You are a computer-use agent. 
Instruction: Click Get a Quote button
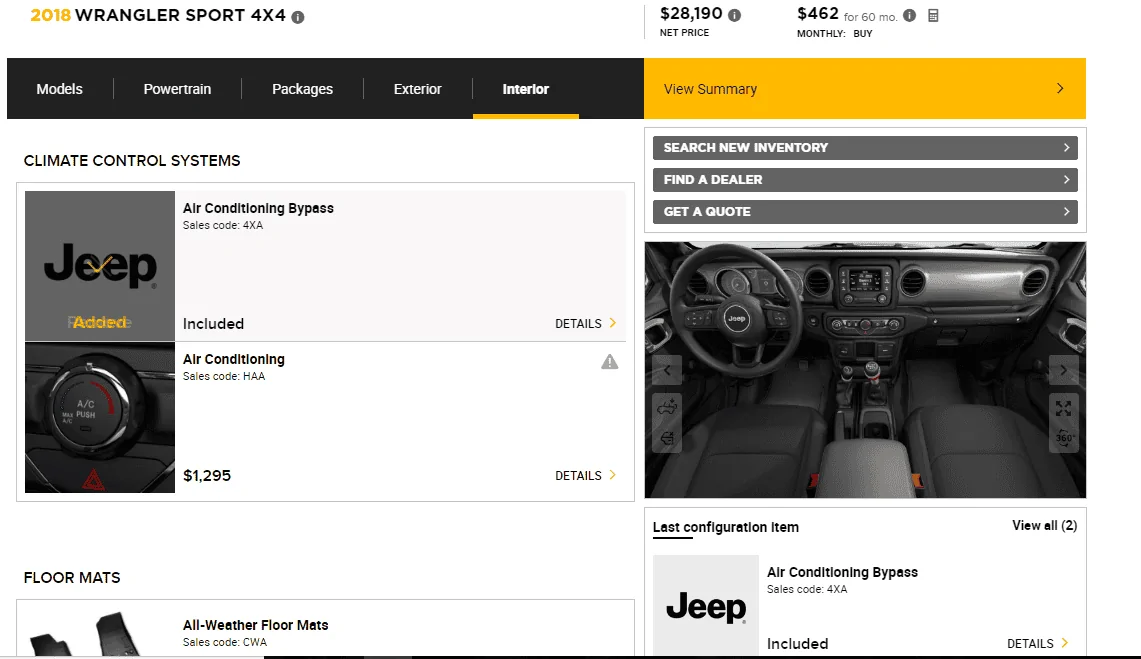865,212
